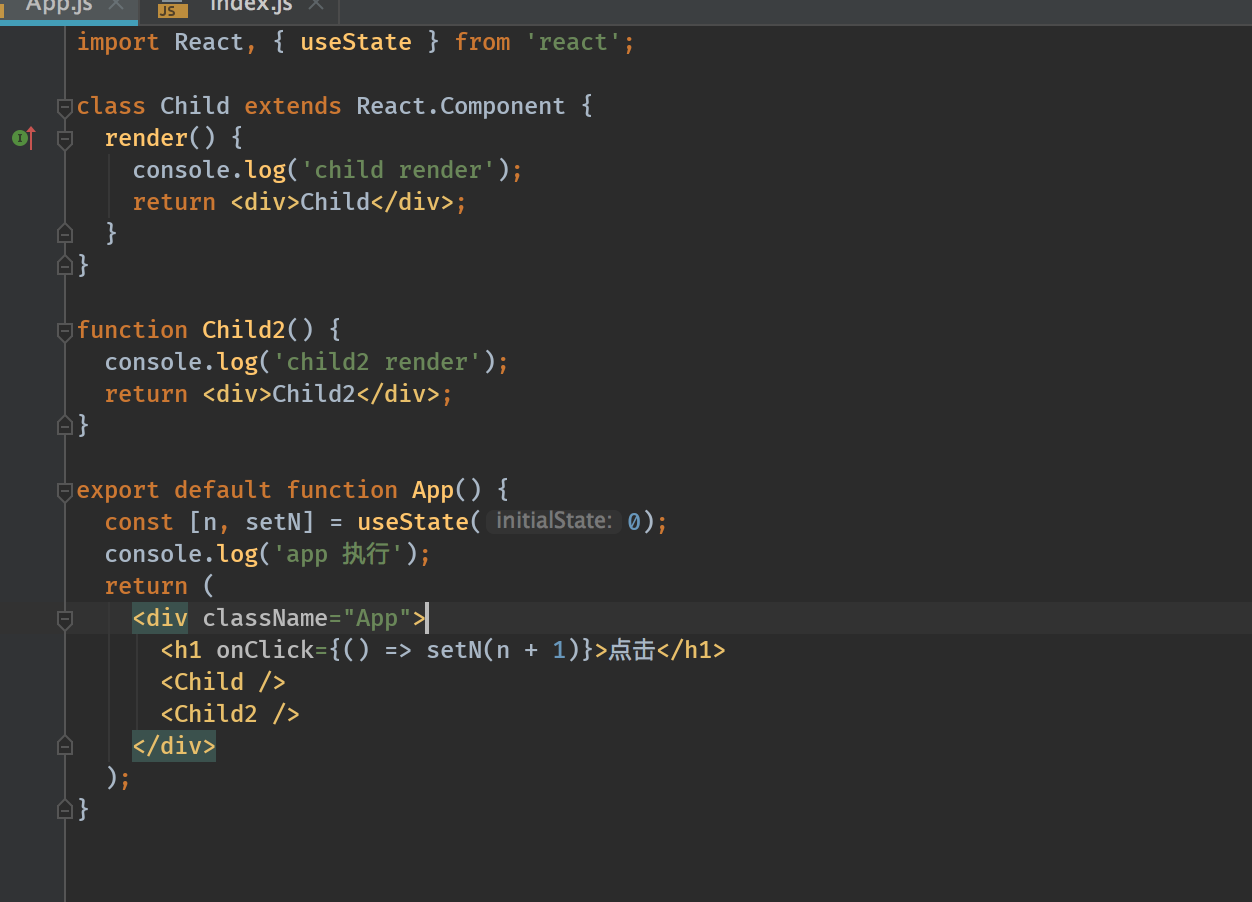
Task: Click fold end marker closing function Child2
Action: pyautogui.click(x=65, y=426)
